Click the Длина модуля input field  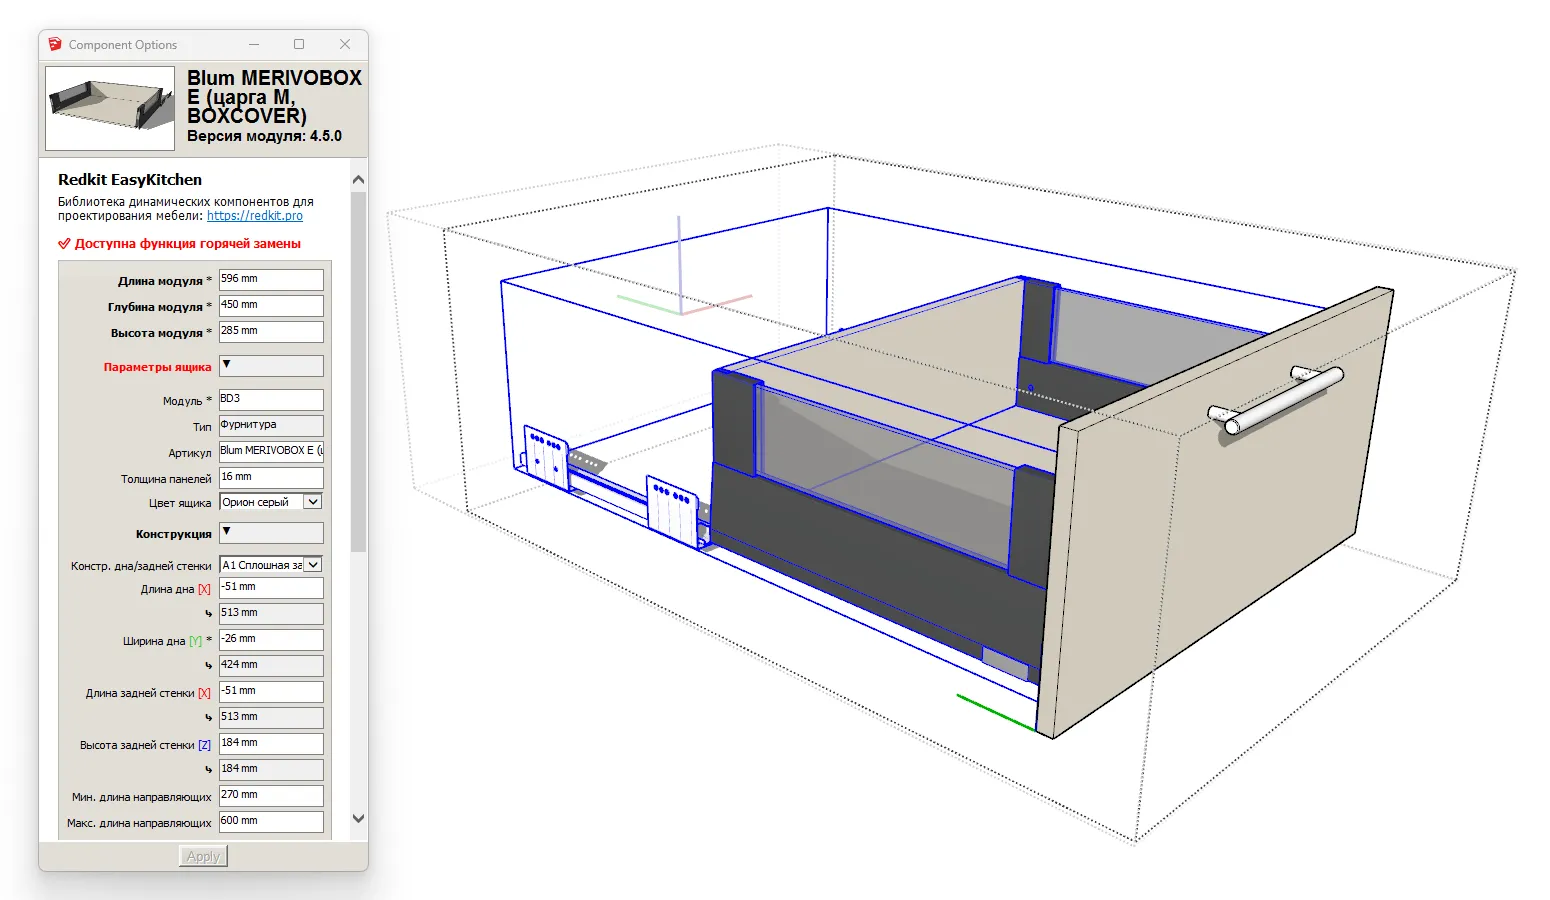pyautogui.click(x=271, y=280)
